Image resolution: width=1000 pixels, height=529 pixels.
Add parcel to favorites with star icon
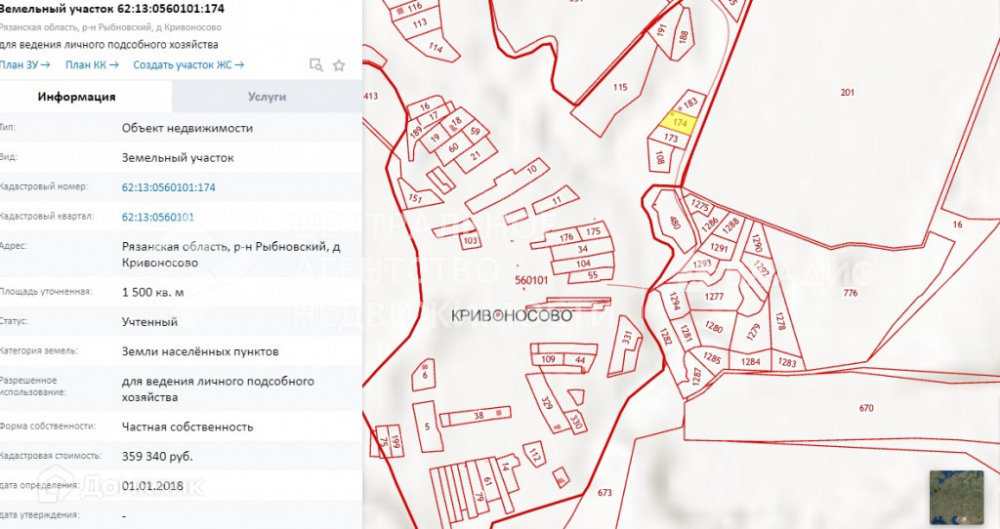(x=339, y=65)
